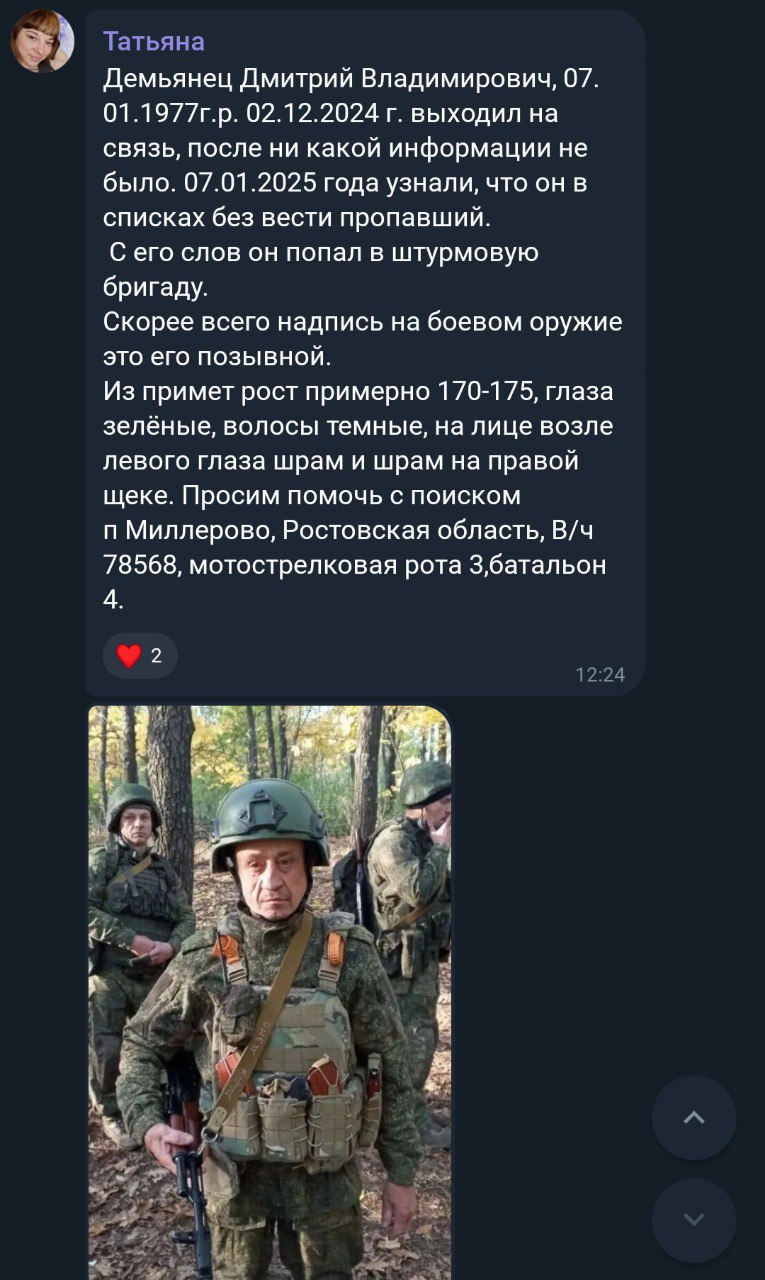Click the sender name Татьяна
This screenshot has width=765, height=1280.
click(x=154, y=41)
